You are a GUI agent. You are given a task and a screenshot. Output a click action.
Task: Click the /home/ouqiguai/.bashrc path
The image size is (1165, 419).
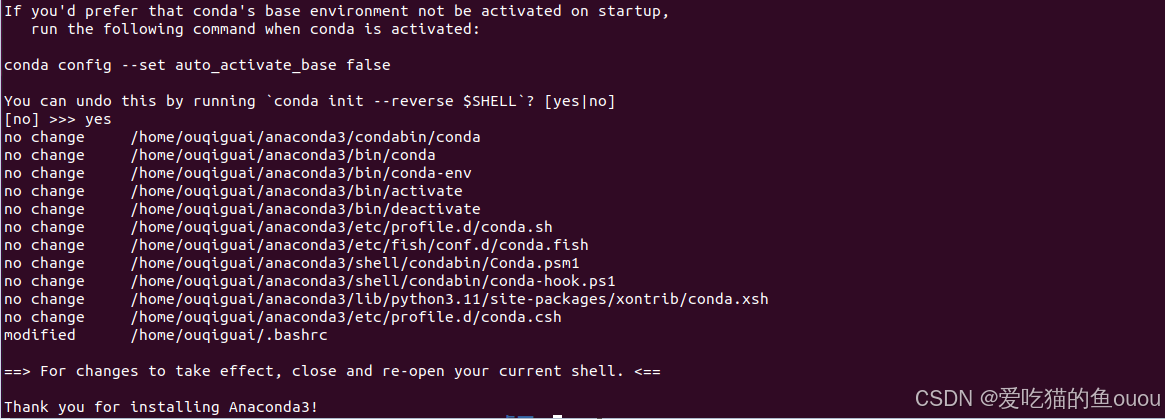click(x=229, y=335)
